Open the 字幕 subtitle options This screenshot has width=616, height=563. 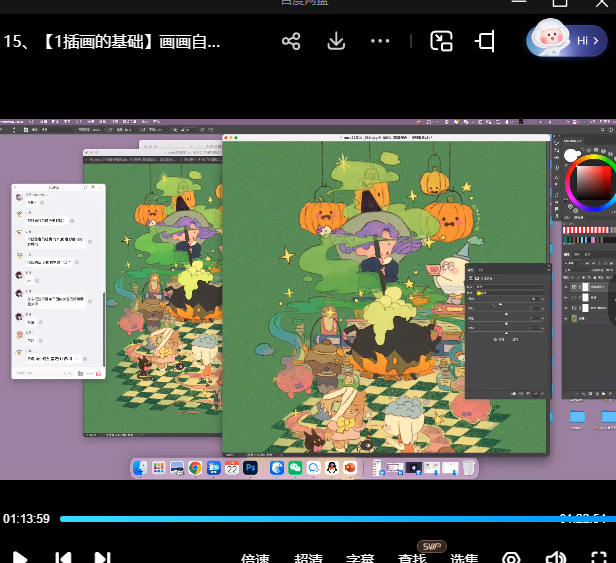[x=360, y=558]
